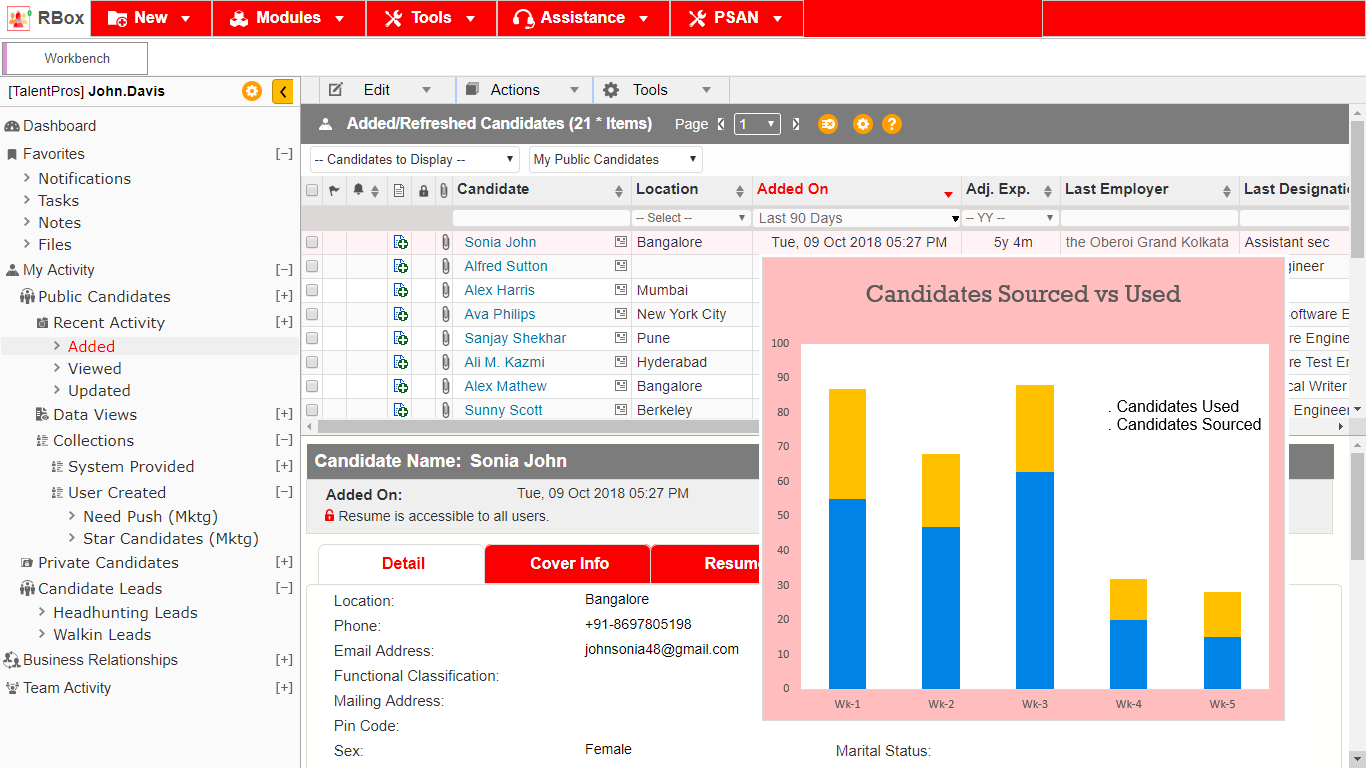Go to next page using the arrow icon
1366x768 pixels.
click(x=796, y=124)
